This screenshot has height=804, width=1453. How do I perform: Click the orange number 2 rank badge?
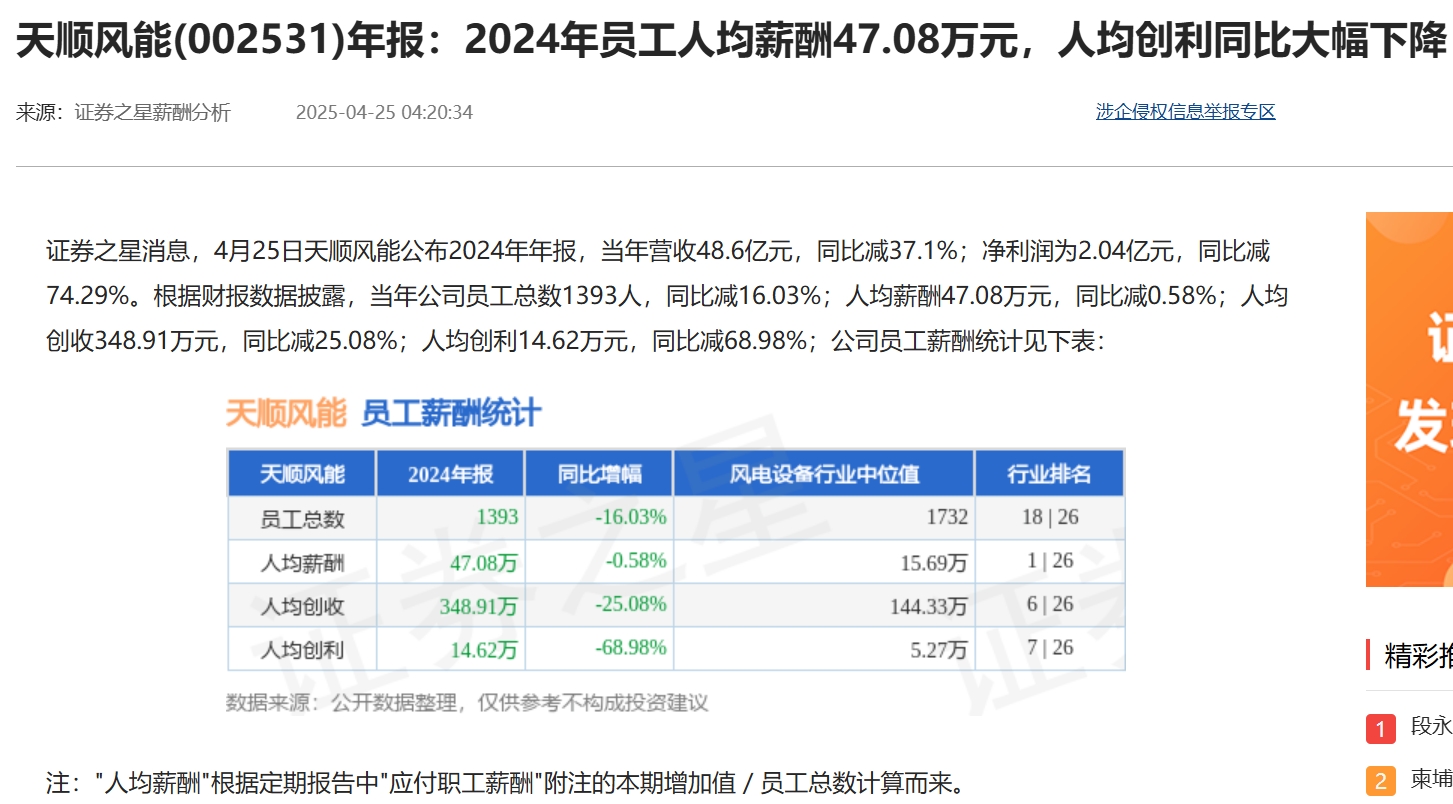coord(1381,782)
